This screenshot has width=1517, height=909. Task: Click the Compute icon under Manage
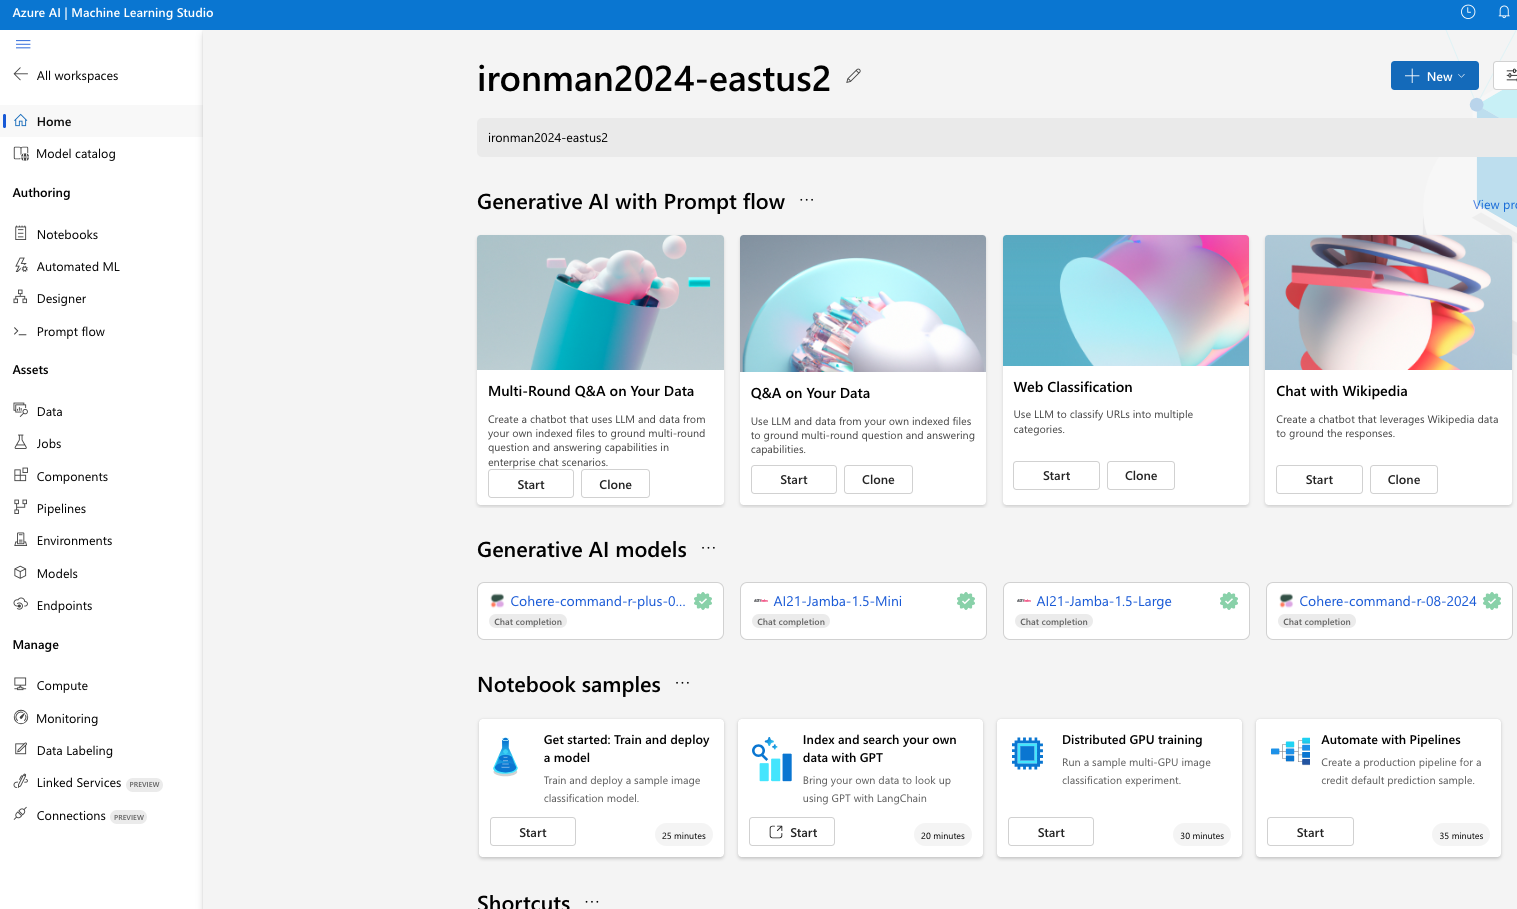(21, 685)
